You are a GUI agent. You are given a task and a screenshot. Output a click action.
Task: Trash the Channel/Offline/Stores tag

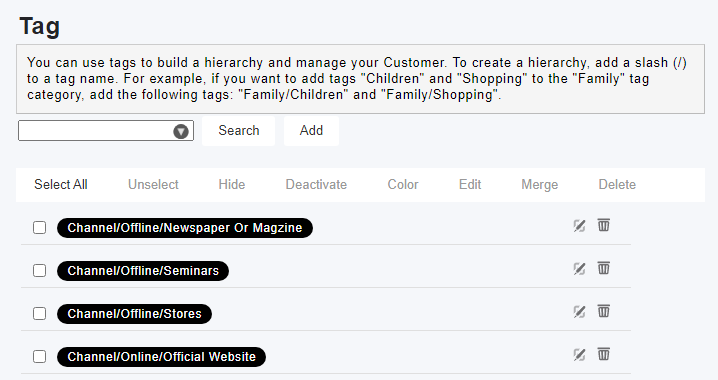click(x=604, y=311)
